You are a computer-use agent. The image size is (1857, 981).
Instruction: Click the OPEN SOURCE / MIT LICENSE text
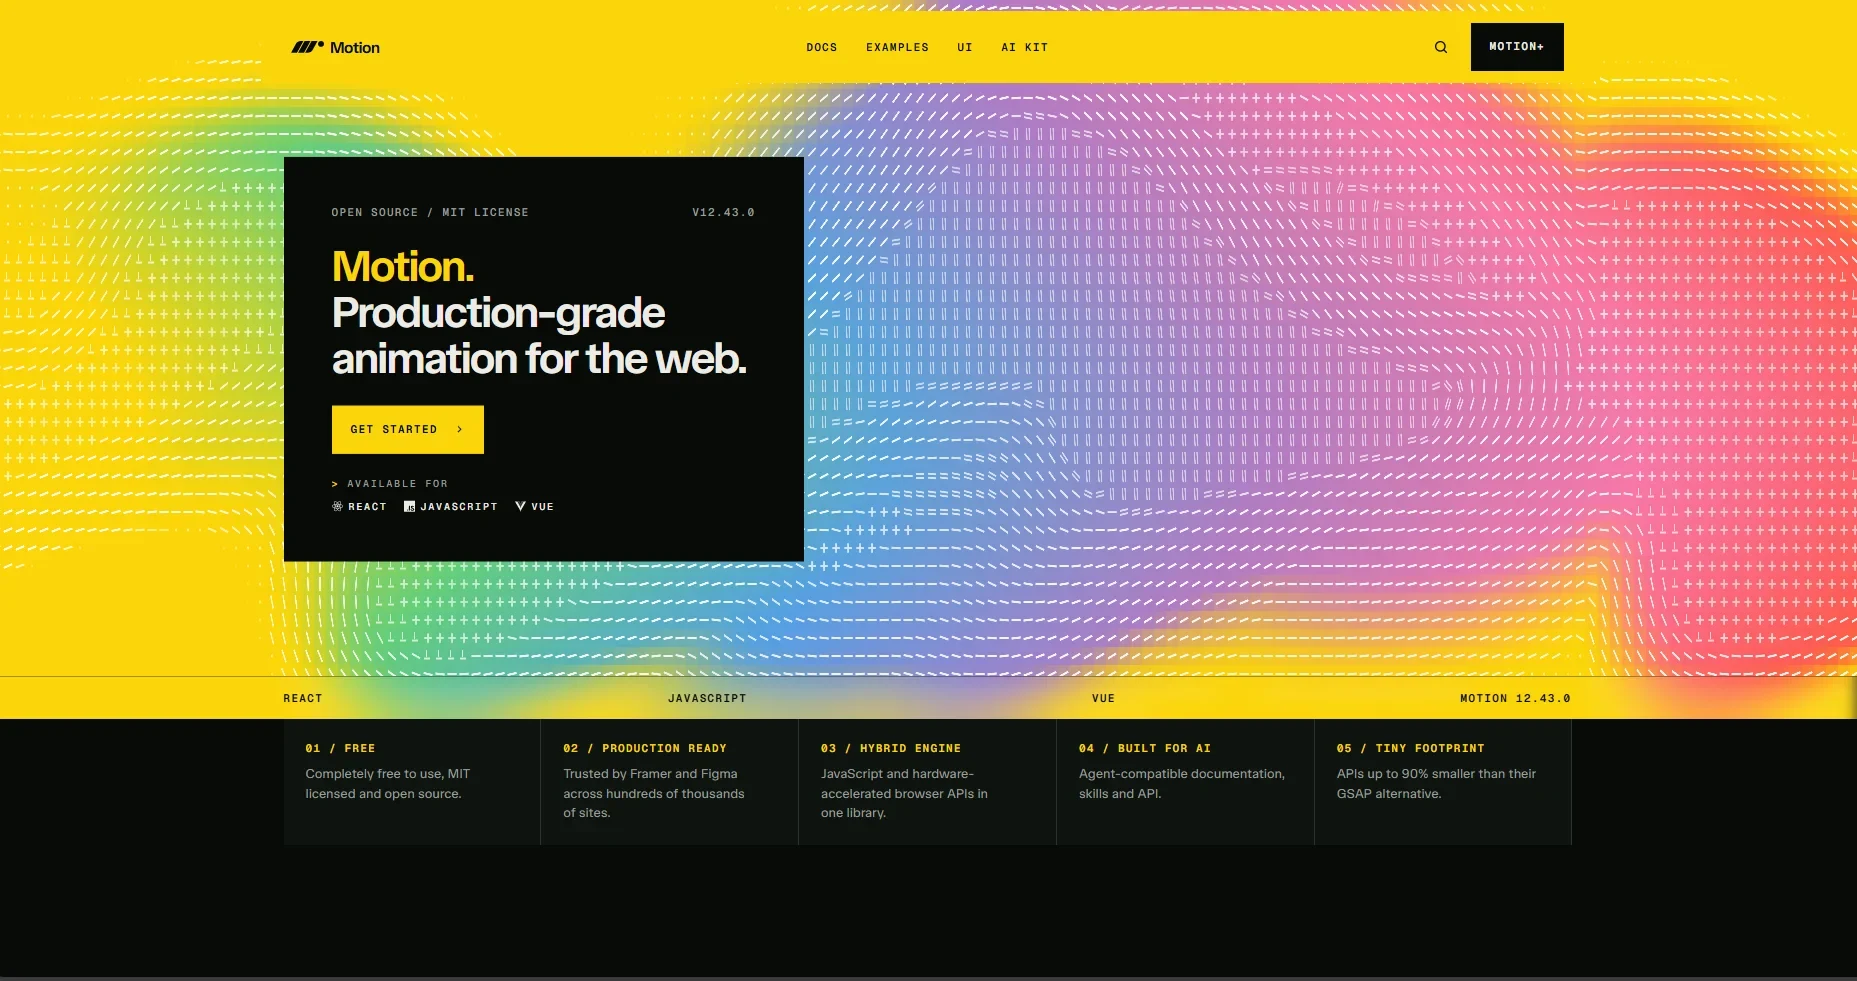coord(430,212)
